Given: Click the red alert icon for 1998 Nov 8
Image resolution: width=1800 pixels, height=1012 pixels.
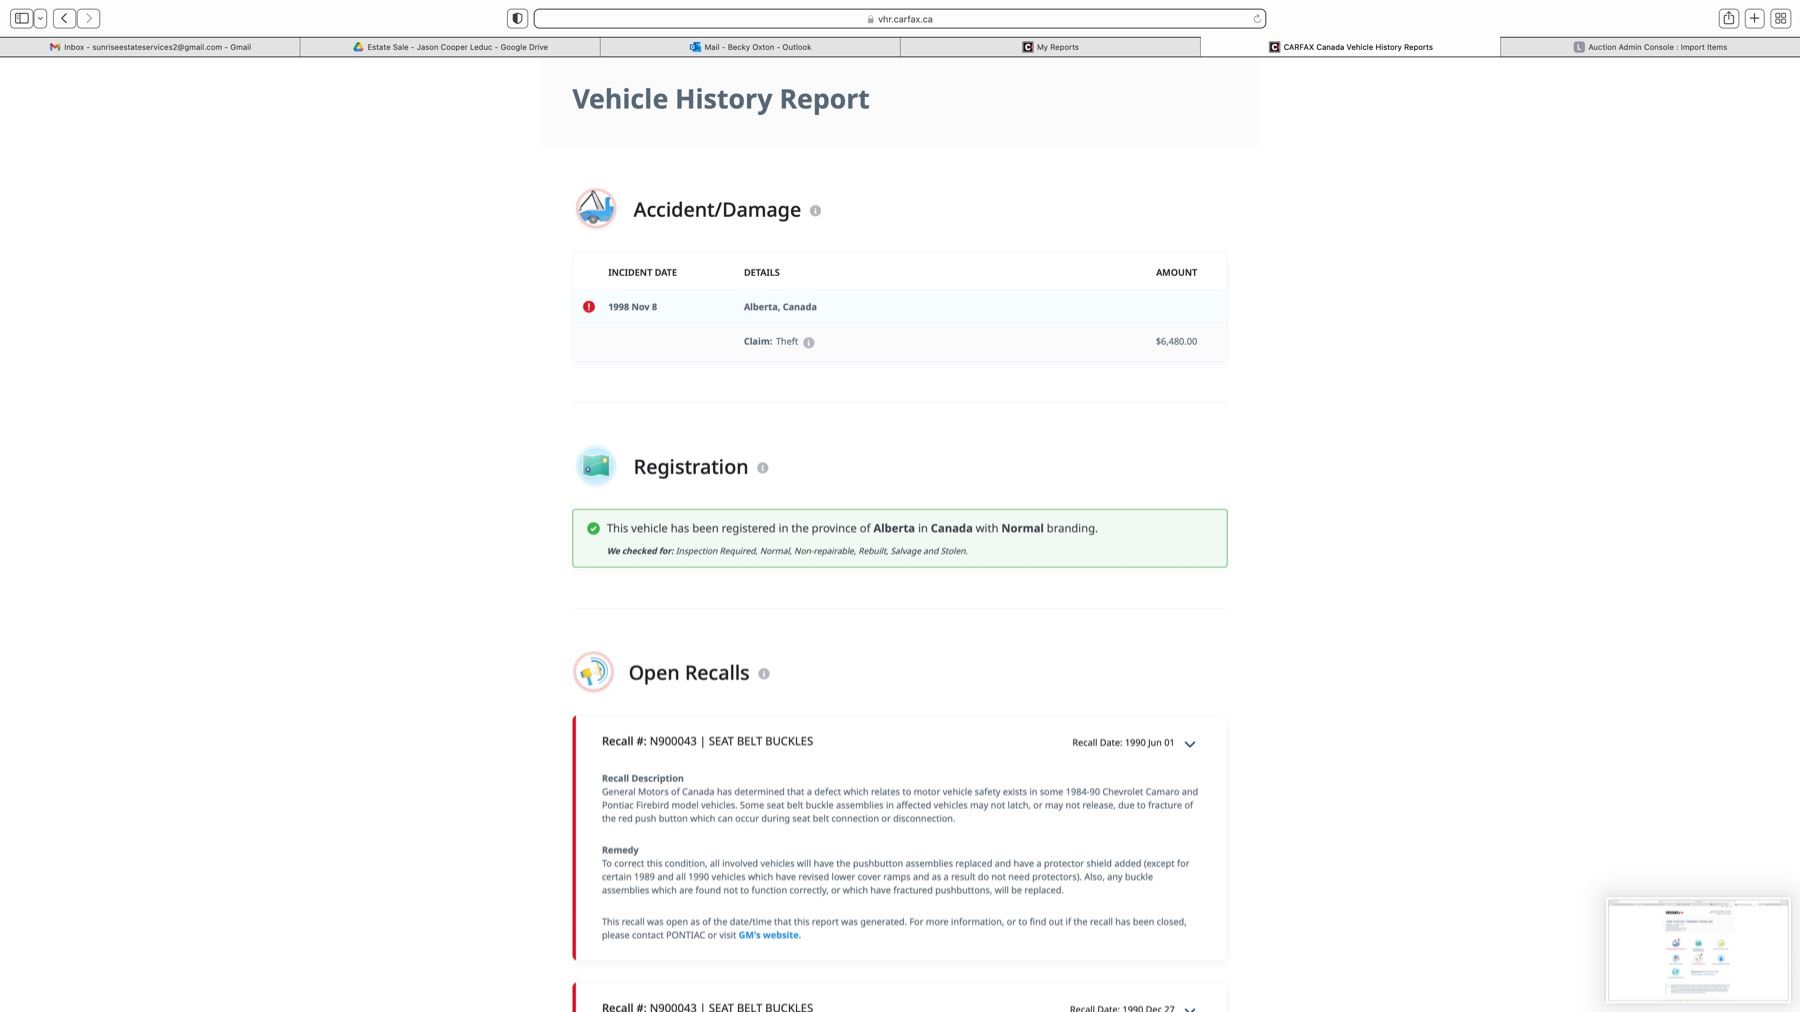Looking at the screenshot, I should pyautogui.click(x=589, y=307).
